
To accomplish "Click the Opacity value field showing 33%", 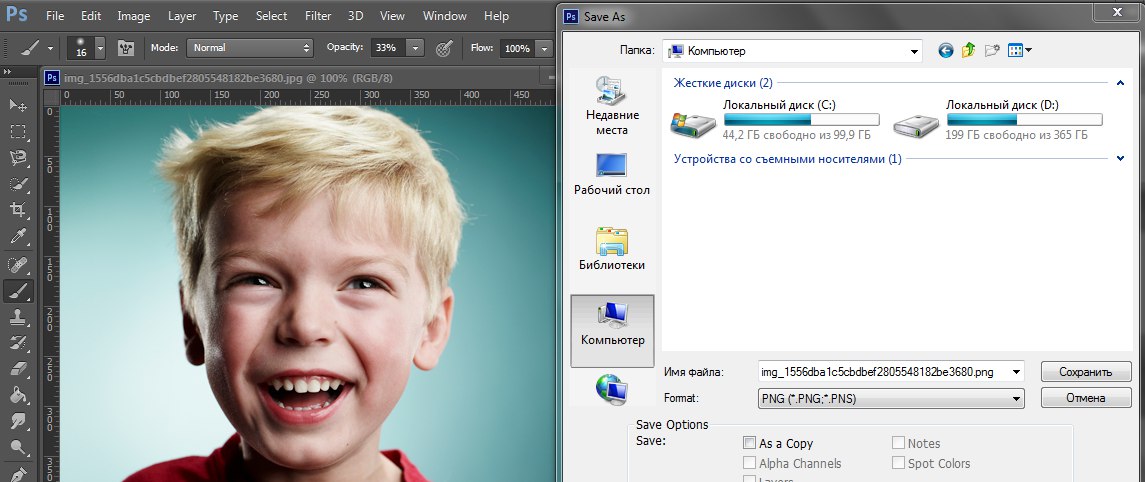I will click(x=388, y=47).
